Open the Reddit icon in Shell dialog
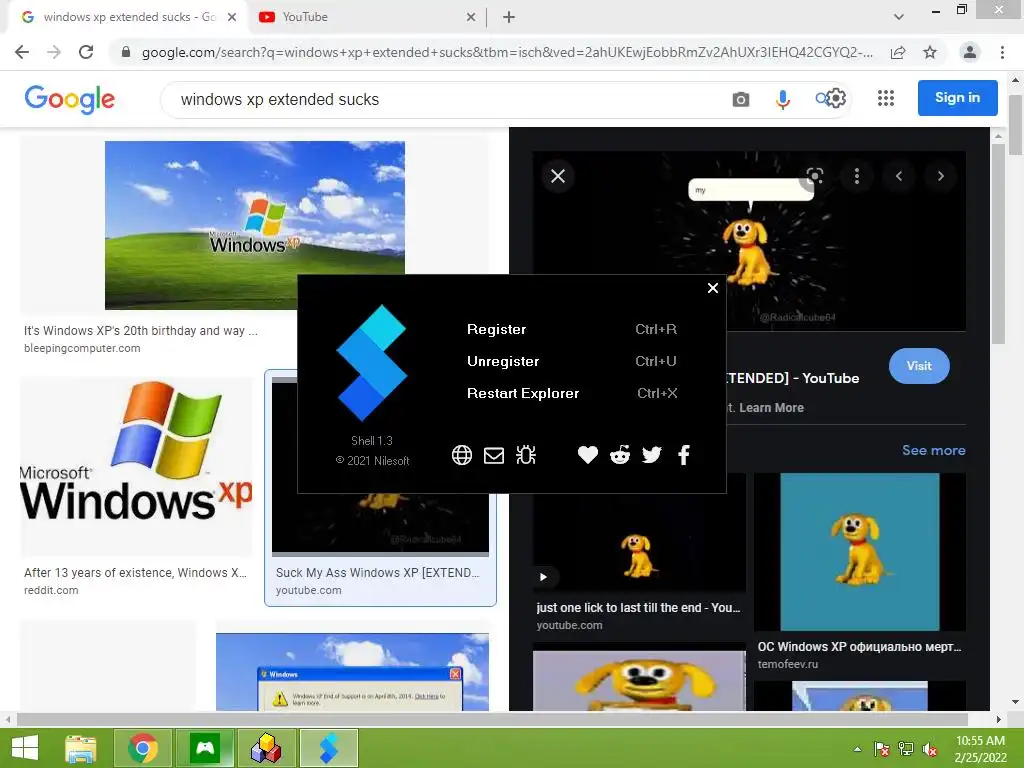Image resolution: width=1024 pixels, height=768 pixels. click(620, 455)
